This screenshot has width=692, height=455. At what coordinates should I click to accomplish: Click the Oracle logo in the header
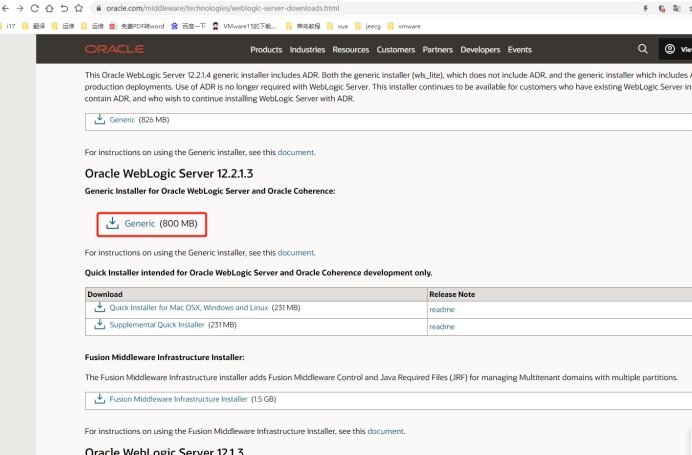[114, 49]
